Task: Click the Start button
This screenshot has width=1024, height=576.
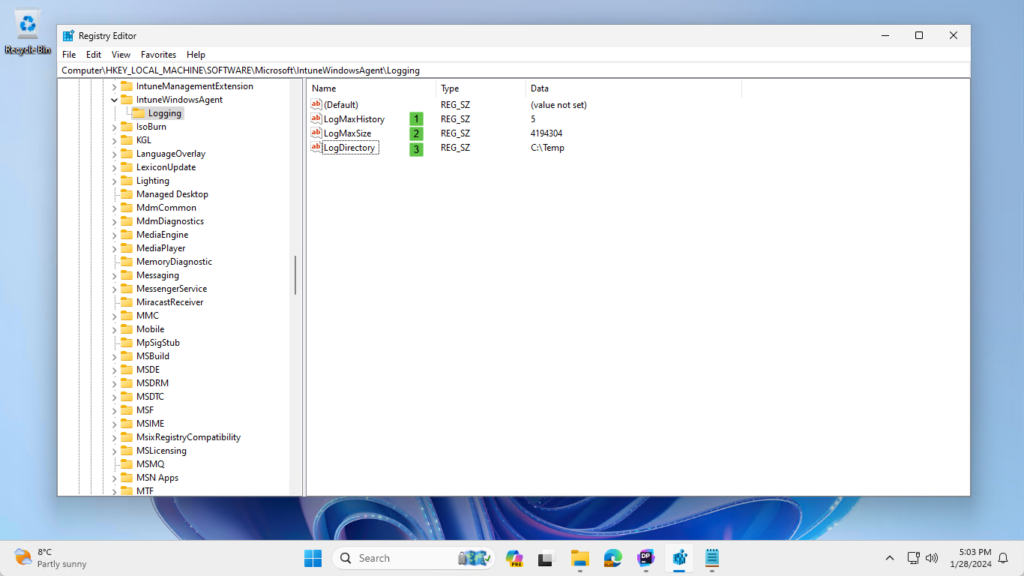Action: (311, 558)
